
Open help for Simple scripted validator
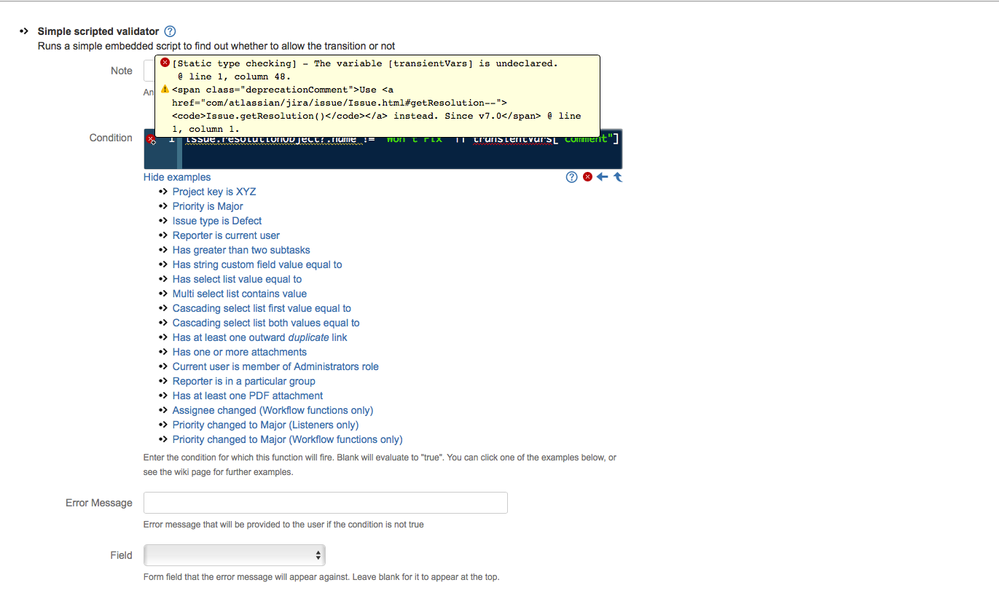coord(170,31)
